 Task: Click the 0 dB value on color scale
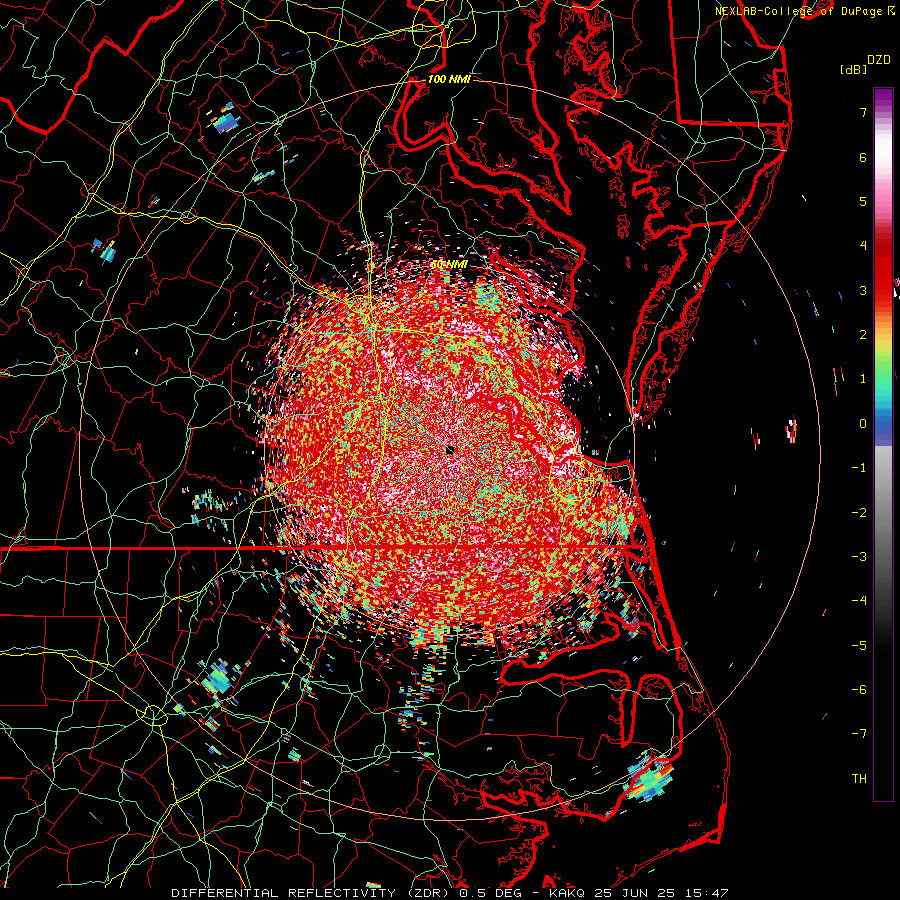[x=863, y=424]
